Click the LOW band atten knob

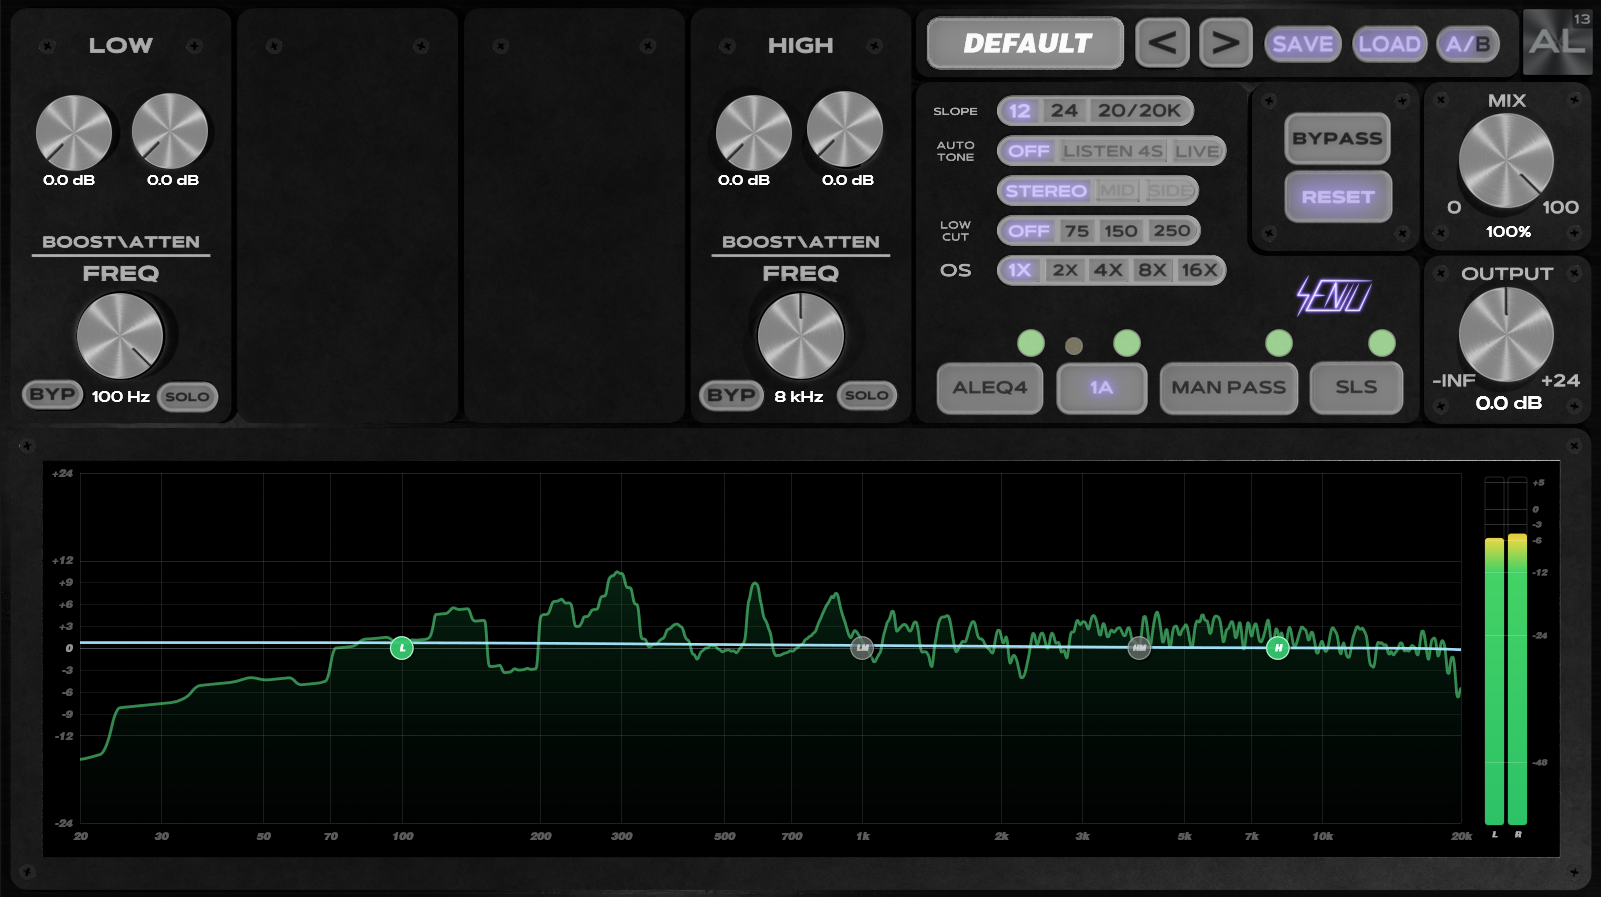(170, 131)
